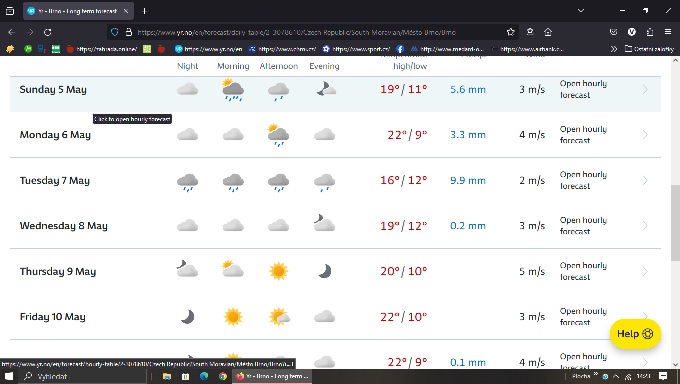Click Monday 6 May afternoon sun-rain icon

pyautogui.click(x=278, y=135)
